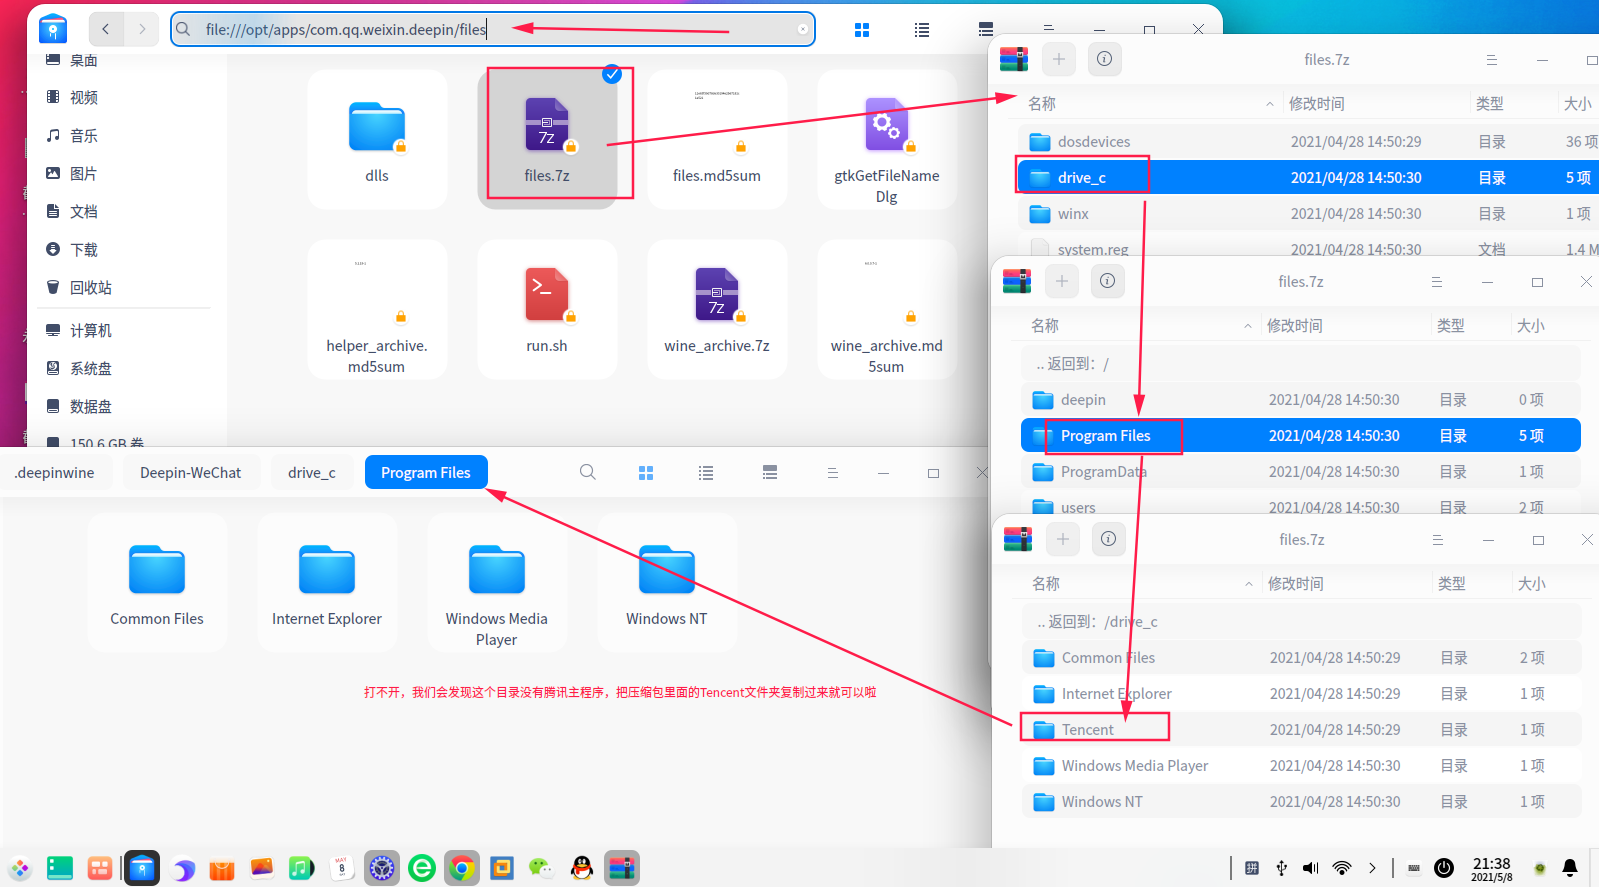Select Windows Media Player archive row
This screenshot has width=1599, height=887.
point(1302,765)
